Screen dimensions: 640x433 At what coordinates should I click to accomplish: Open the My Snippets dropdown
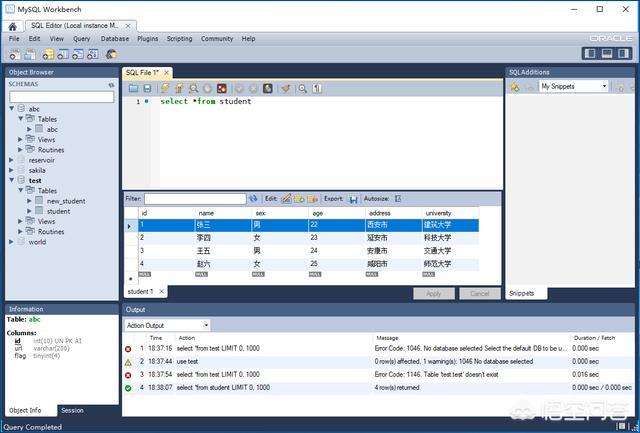coord(573,87)
